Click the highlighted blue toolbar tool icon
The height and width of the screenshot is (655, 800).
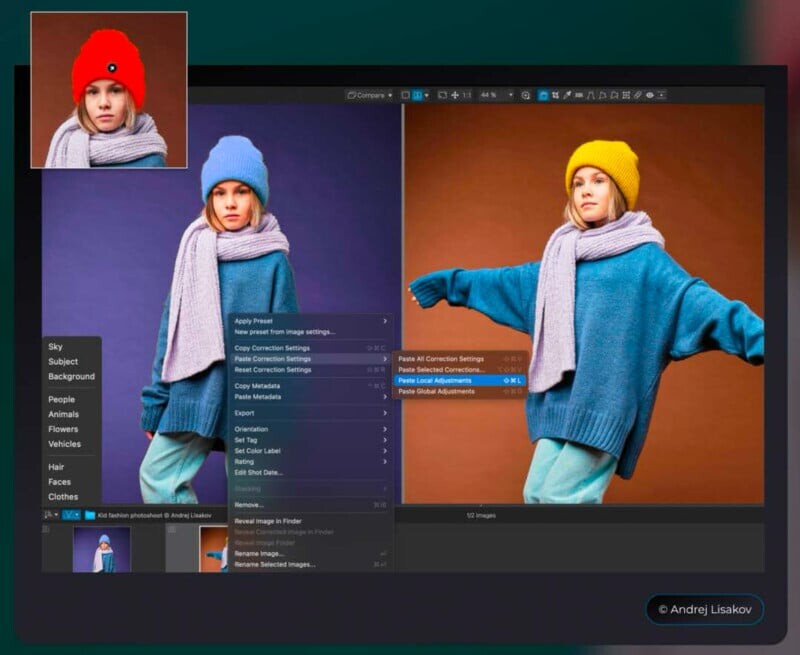(543, 95)
